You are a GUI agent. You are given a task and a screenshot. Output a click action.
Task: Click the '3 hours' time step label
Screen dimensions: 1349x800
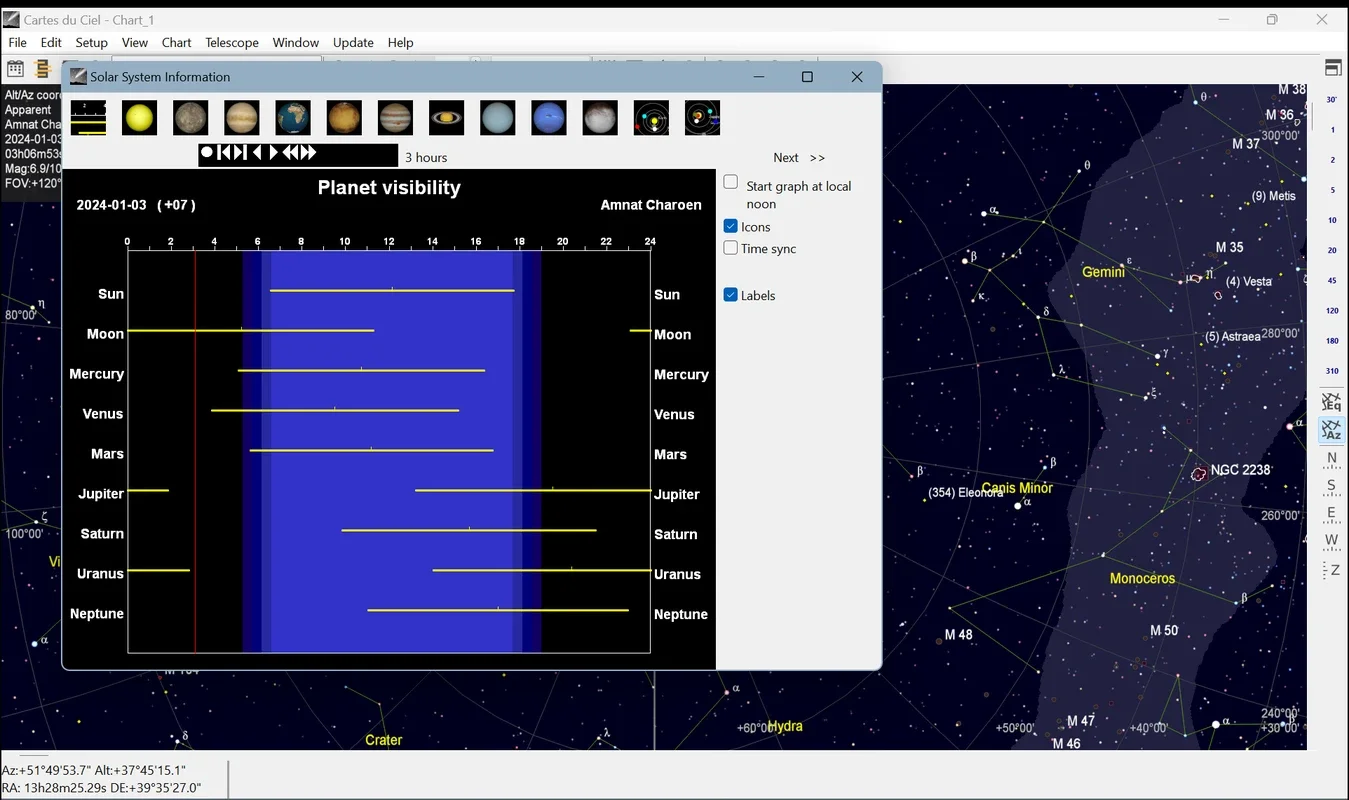(426, 157)
